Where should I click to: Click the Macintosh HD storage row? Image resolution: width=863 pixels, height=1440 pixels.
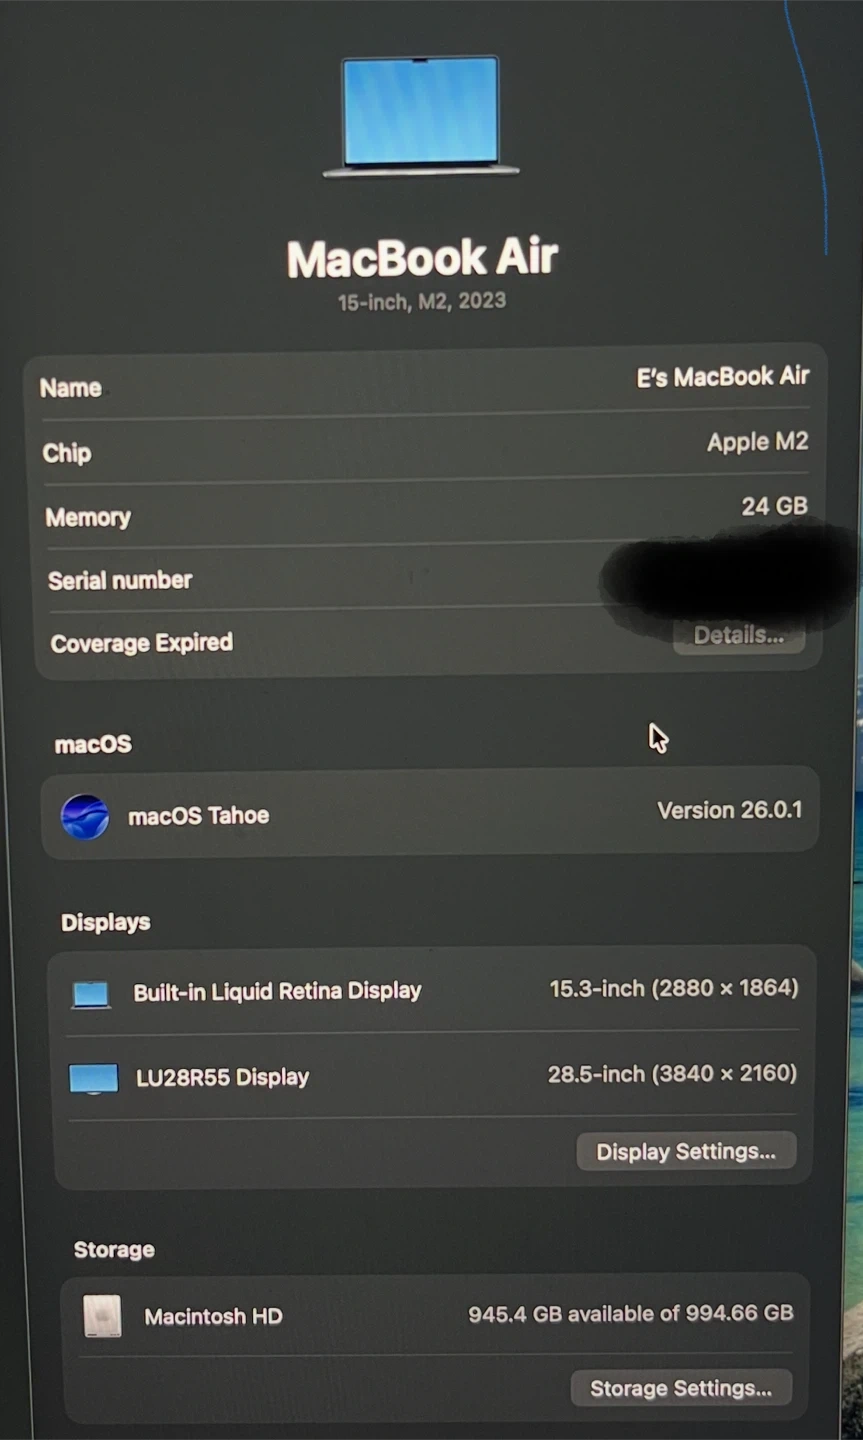pos(438,1315)
